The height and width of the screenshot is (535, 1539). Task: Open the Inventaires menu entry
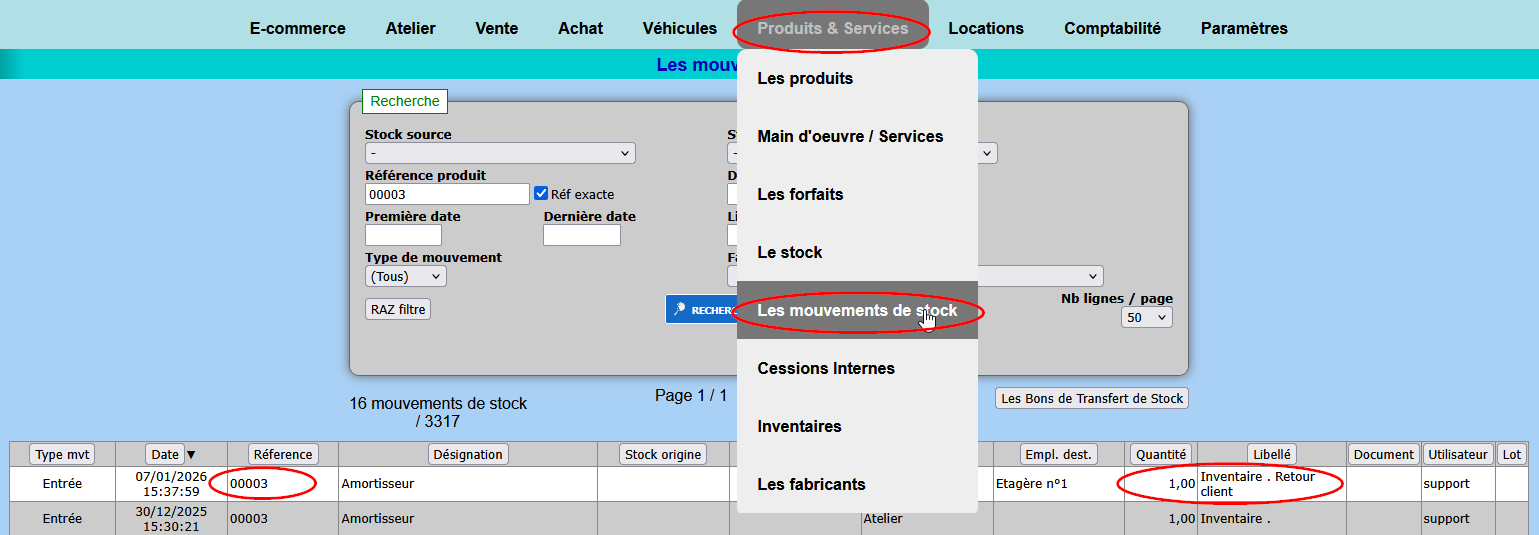799,426
